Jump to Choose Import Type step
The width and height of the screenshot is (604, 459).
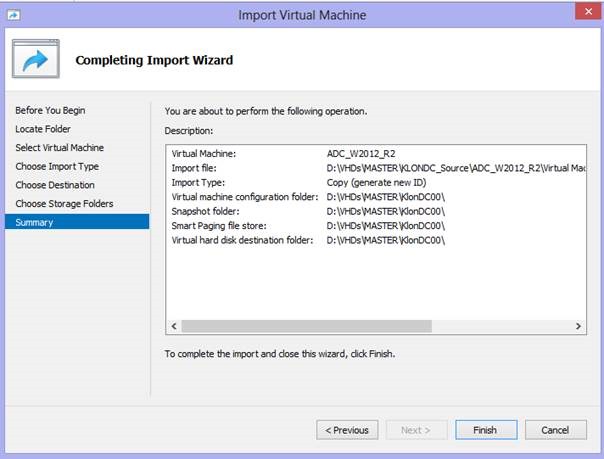click(x=57, y=166)
